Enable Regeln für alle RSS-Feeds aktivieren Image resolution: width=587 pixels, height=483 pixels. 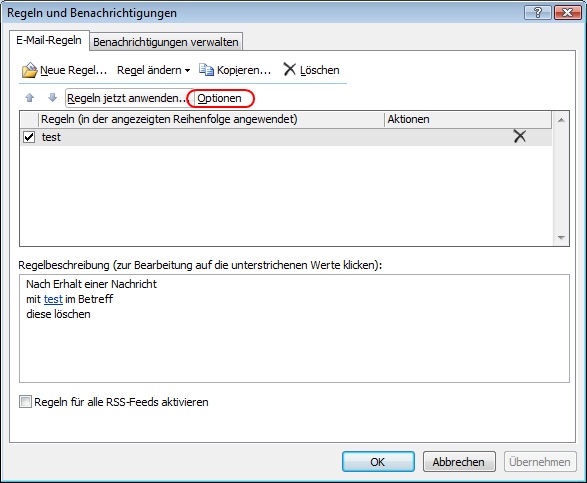click(x=25, y=402)
